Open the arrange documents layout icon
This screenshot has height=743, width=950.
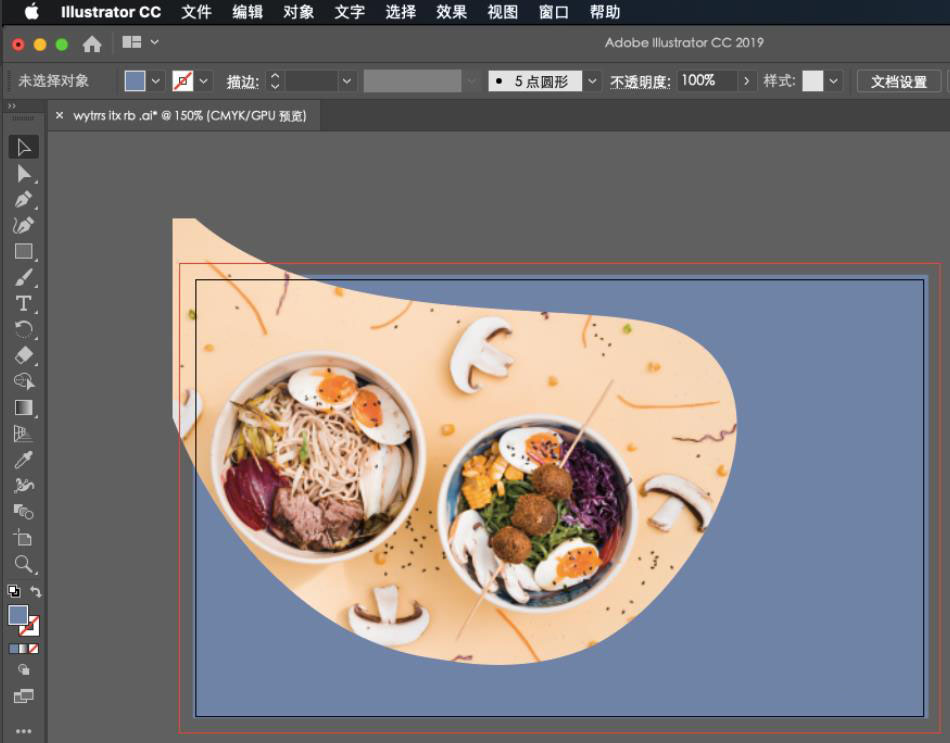pos(131,42)
